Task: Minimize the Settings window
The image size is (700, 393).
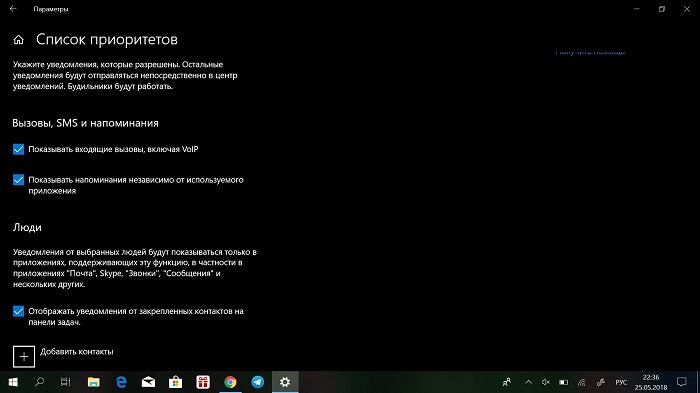Action: tap(637, 8)
